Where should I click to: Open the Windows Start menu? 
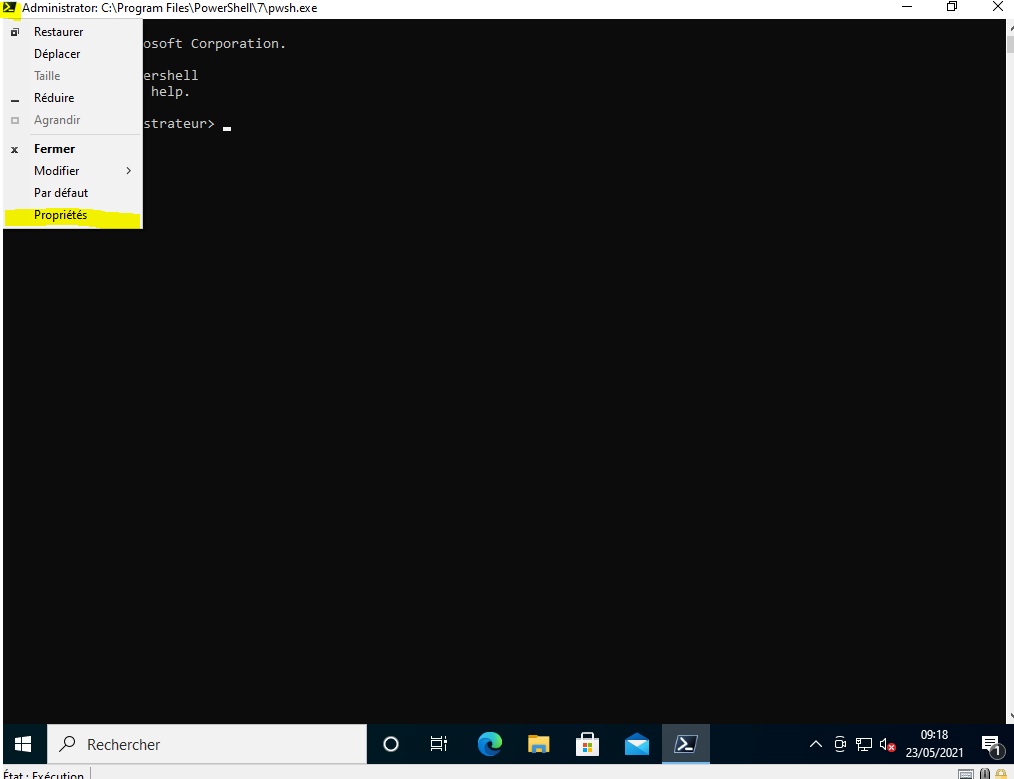click(x=23, y=744)
